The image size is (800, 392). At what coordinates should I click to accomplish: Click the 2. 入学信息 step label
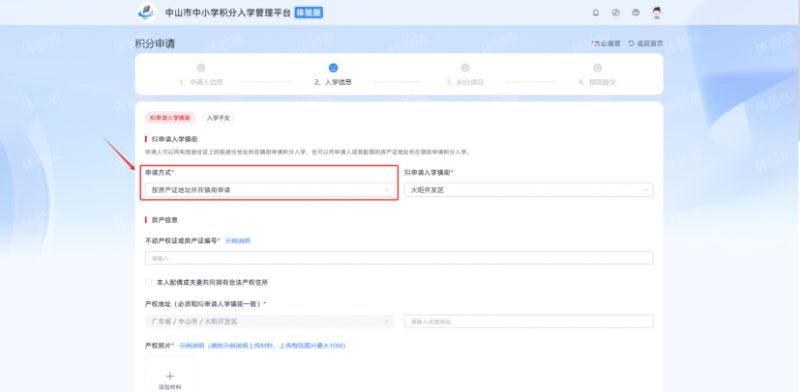[x=333, y=82]
